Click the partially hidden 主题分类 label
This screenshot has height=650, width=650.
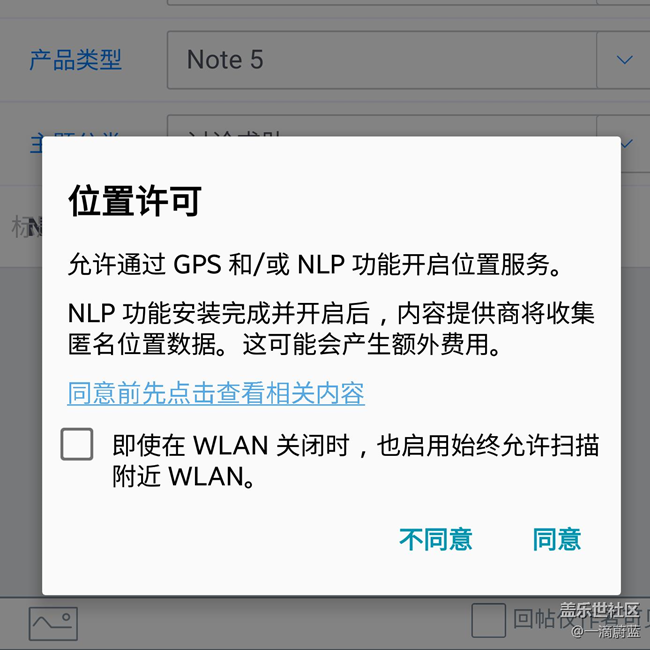tap(75, 143)
